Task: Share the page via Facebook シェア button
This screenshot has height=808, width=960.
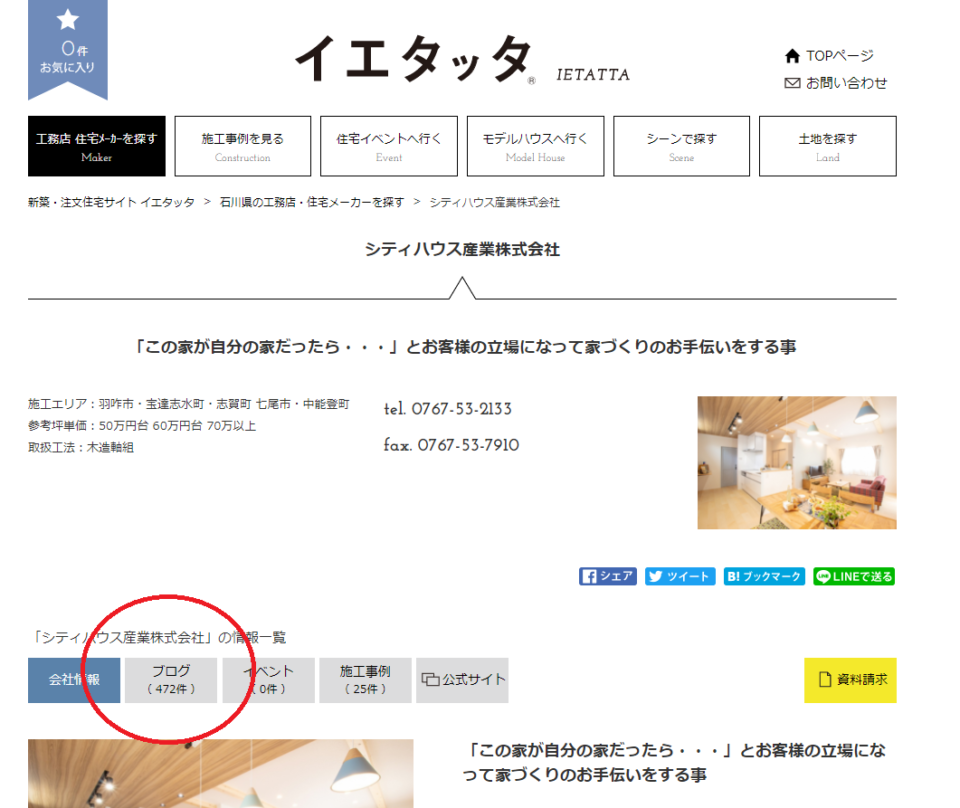Action: click(x=607, y=576)
